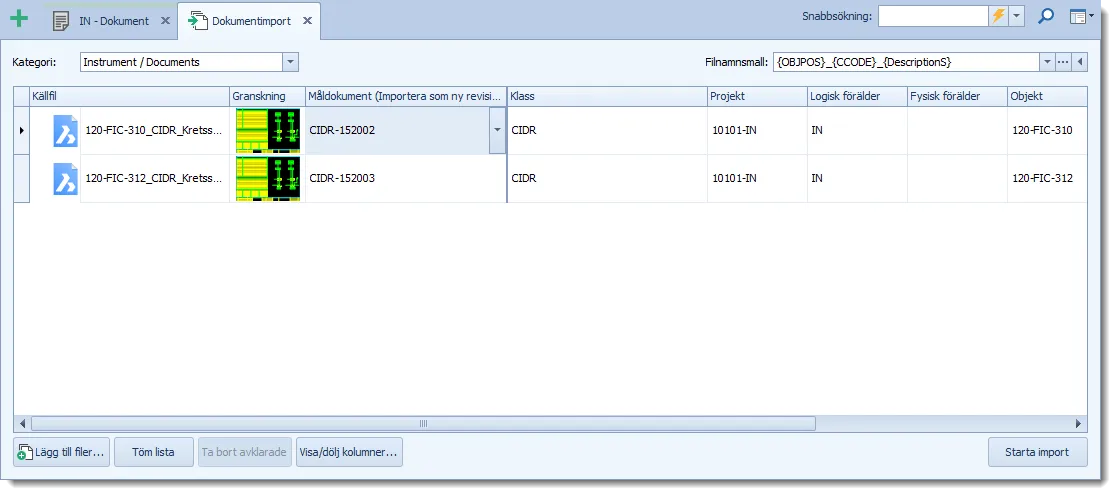Click the CIDR-152003 target document cell
1116x495 pixels.
[406, 178]
